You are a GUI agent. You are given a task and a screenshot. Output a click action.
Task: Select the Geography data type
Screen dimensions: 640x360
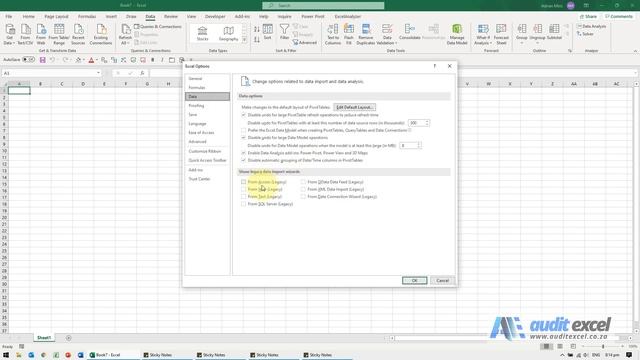[x=228, y=33]
